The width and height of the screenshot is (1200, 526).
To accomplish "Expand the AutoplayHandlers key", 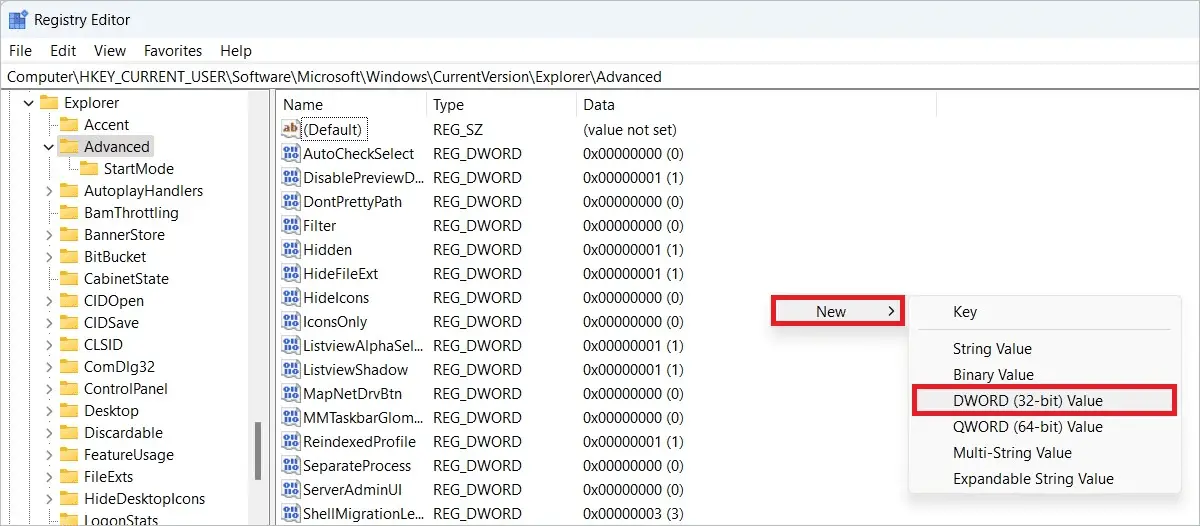I will coord(48,190).
